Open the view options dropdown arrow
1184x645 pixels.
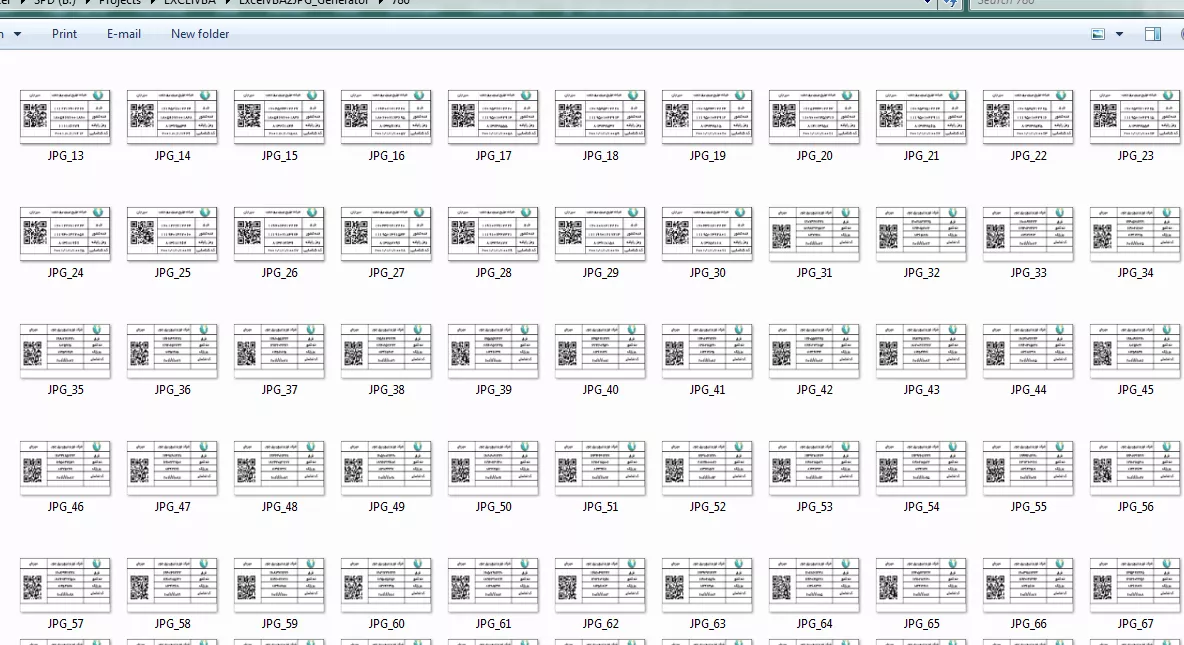(x=1119, y=34)
